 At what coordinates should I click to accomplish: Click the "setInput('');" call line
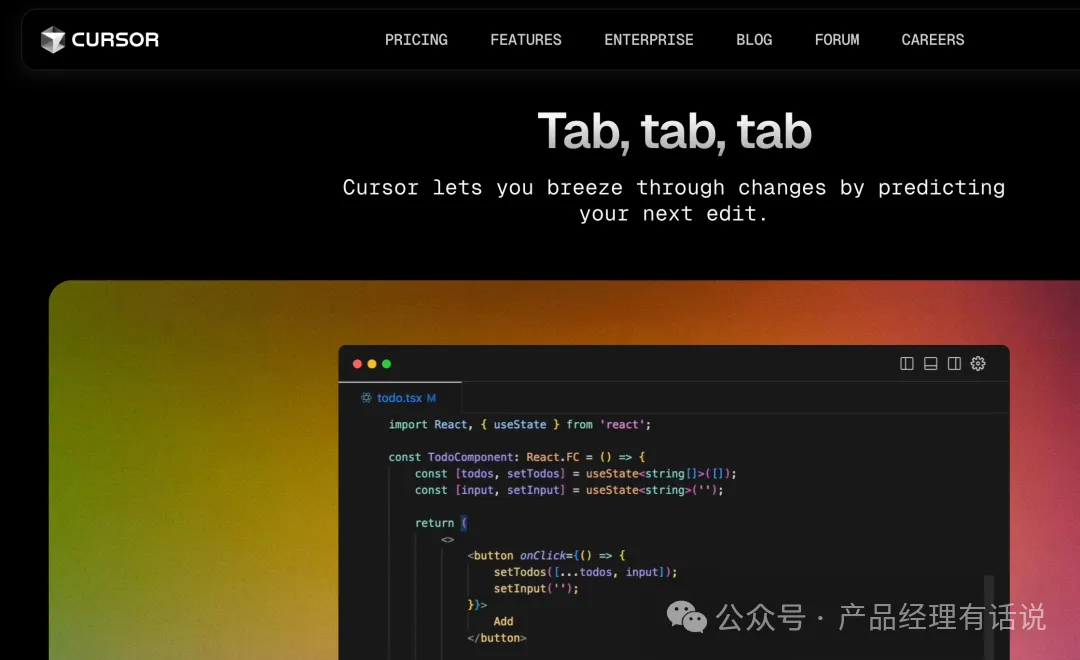click(536, 588)
